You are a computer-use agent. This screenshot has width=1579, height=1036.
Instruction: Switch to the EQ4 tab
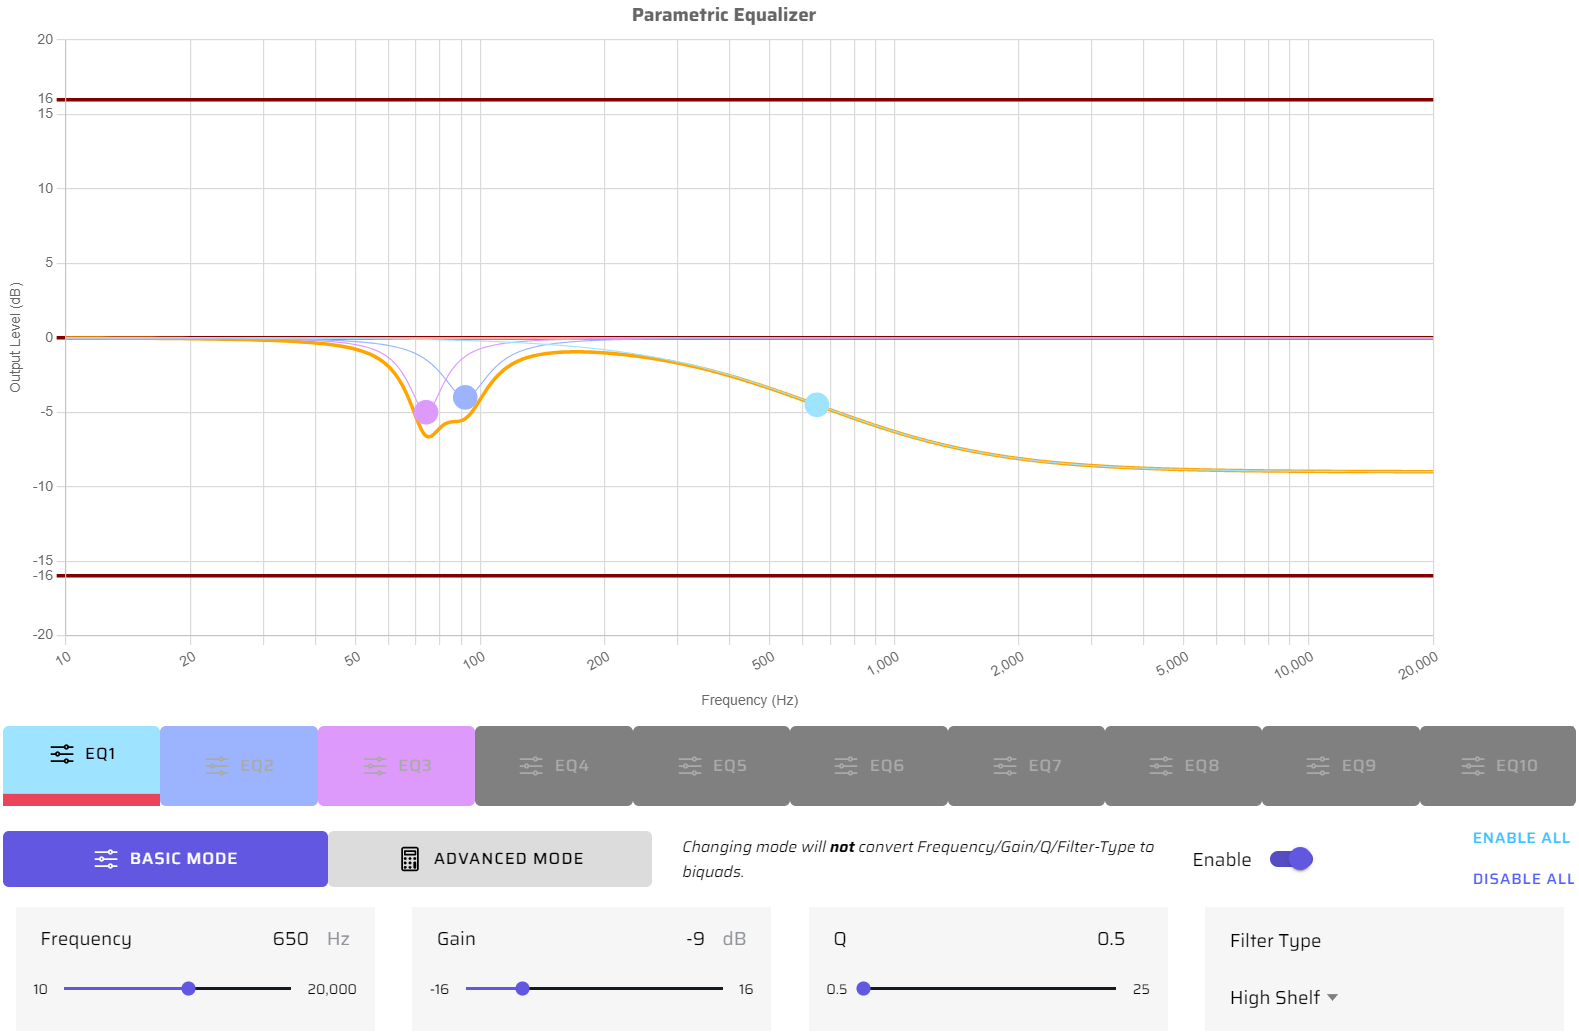pyautogui.click(x=554, y=766)
